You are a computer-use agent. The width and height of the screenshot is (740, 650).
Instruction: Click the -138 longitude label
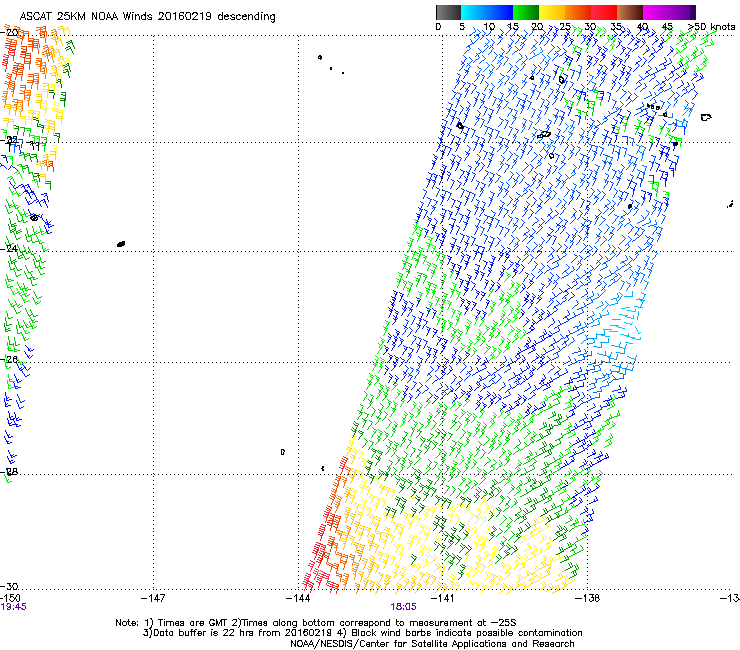tap(588, 598)
